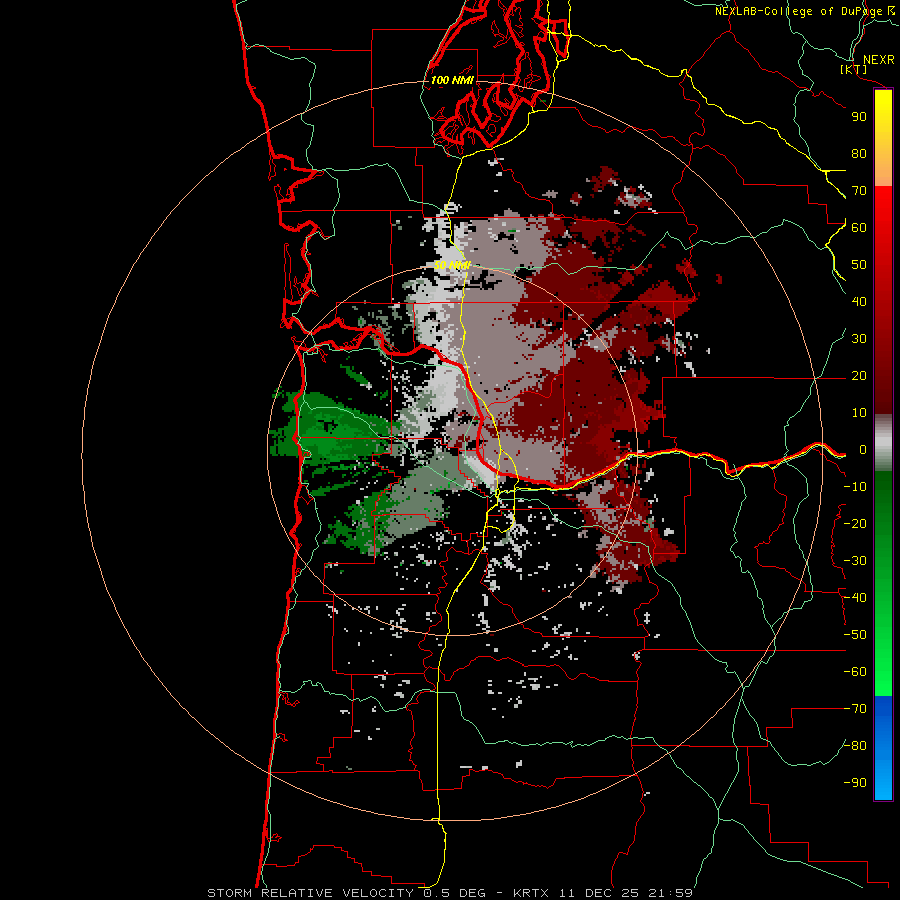Click the "10" value on the velocity scale
The width and height of the screenshot is (900, 900).
(859, 413)
